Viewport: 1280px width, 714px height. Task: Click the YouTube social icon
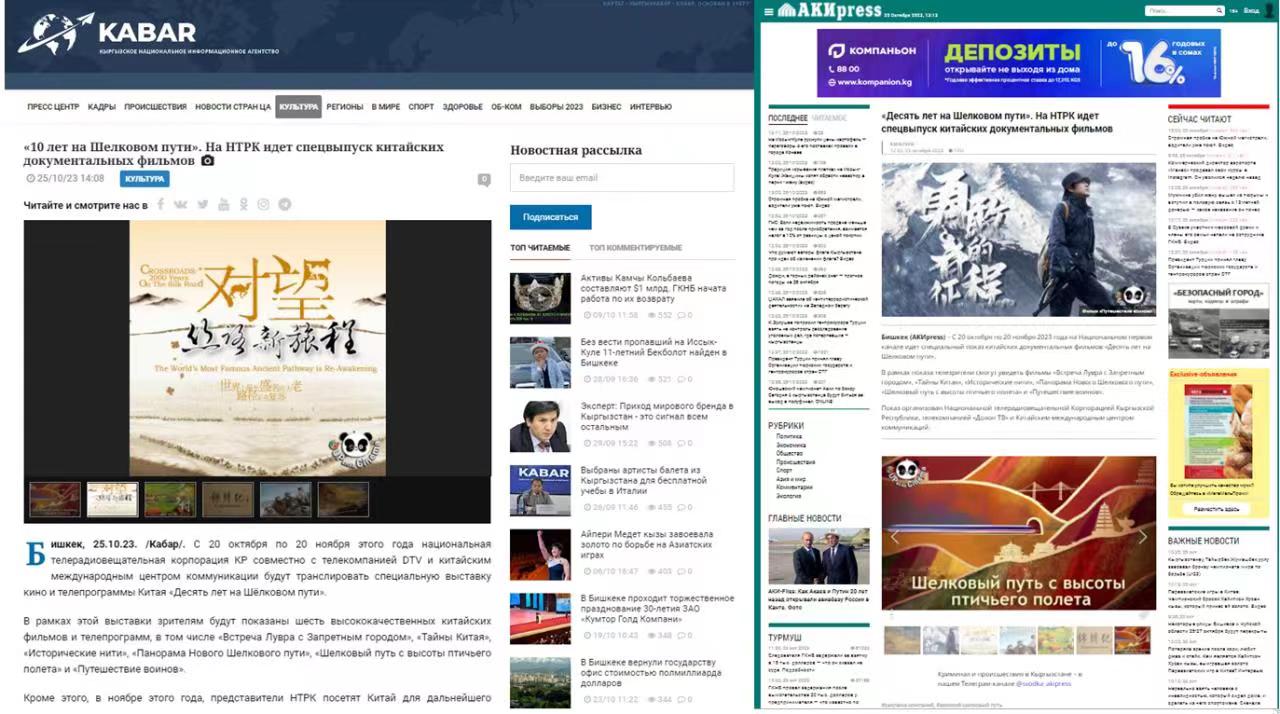[x=223, y=205]
